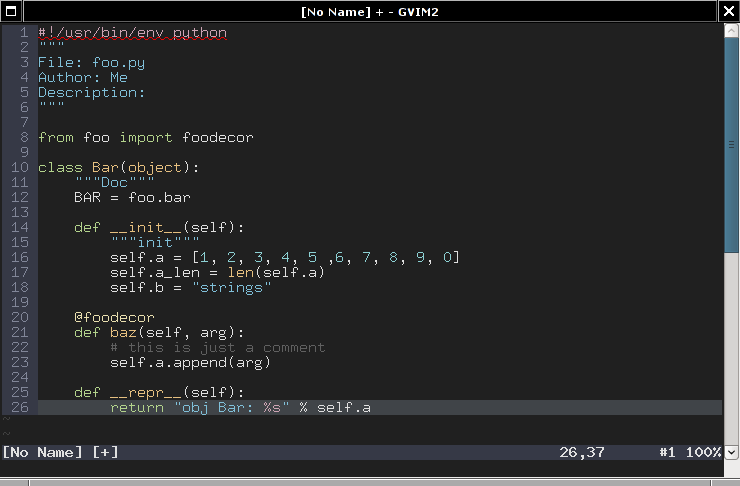This screenshot has width=740, height=486.
Task: Click the "def __init__(self):" line
Action: [x=159, y=227]
